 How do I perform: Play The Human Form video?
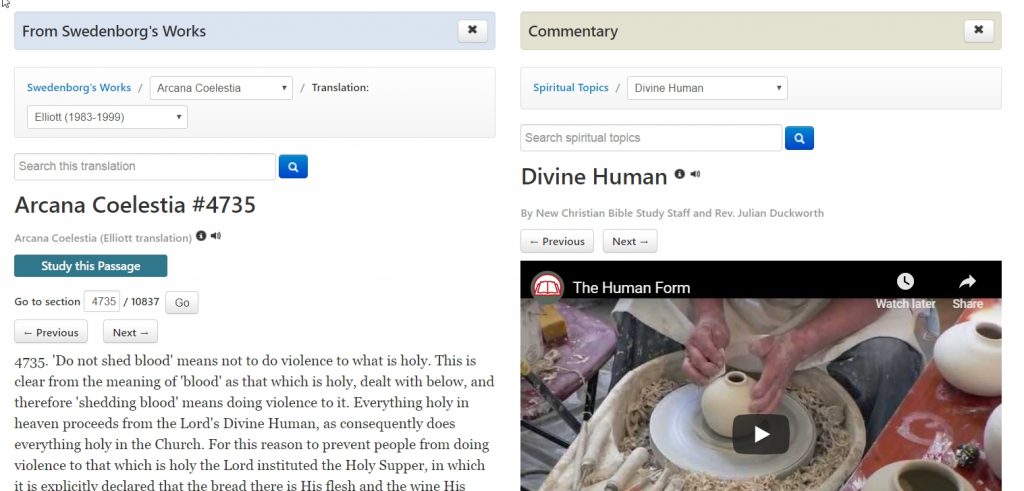pyautogui.click(x=760, y=434)
